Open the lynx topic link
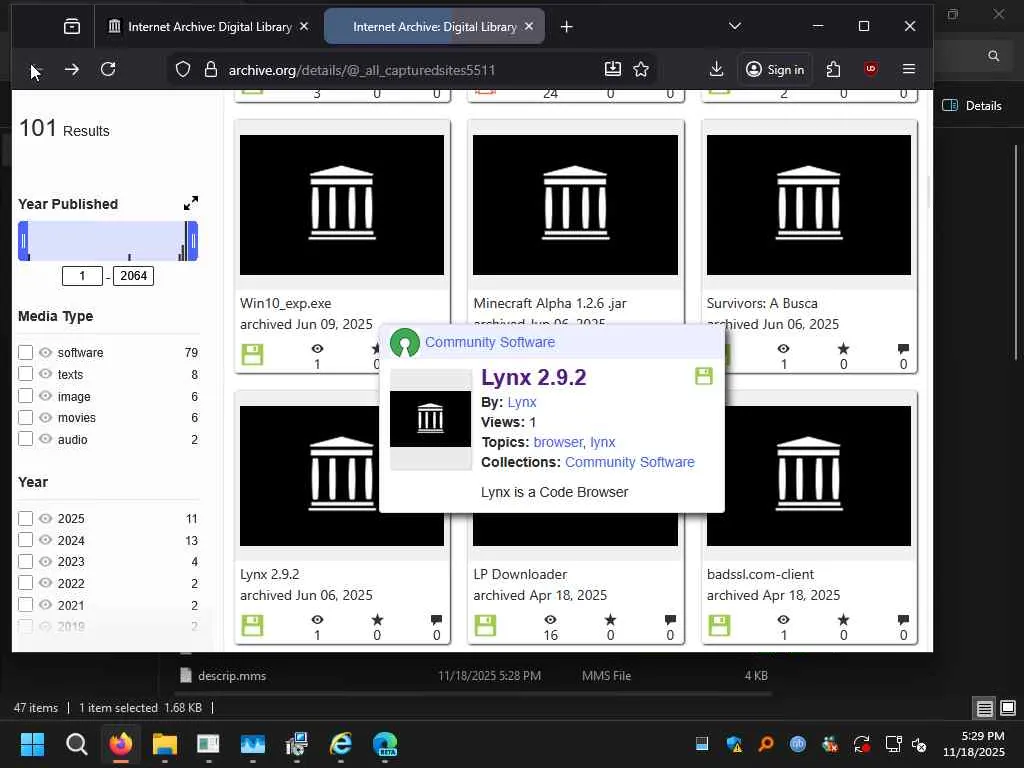The image size is (1024, 768). coord(602,442)
